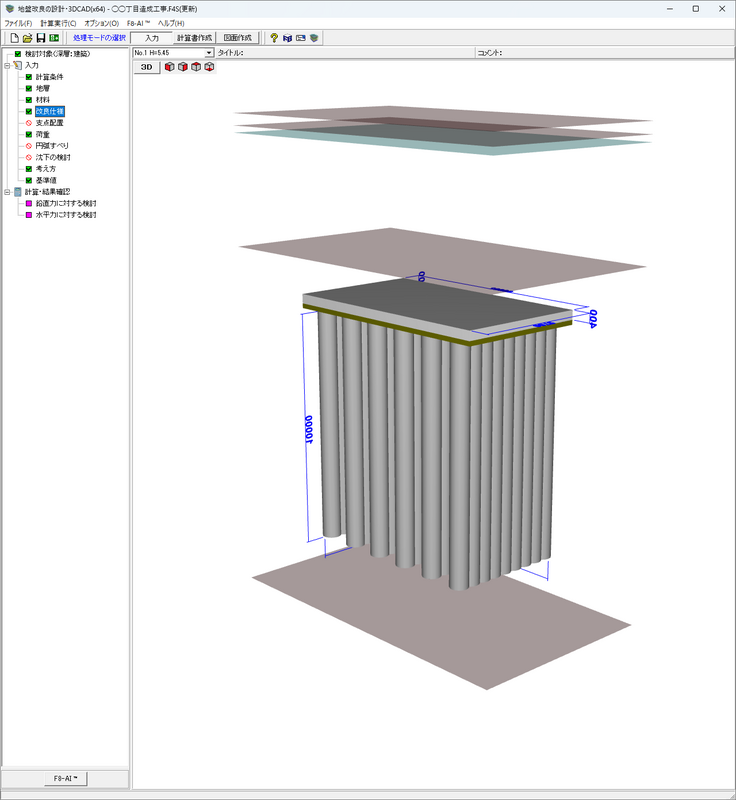
Task: Click the green checkbox beside 計算条件
Action: [29, 77]
